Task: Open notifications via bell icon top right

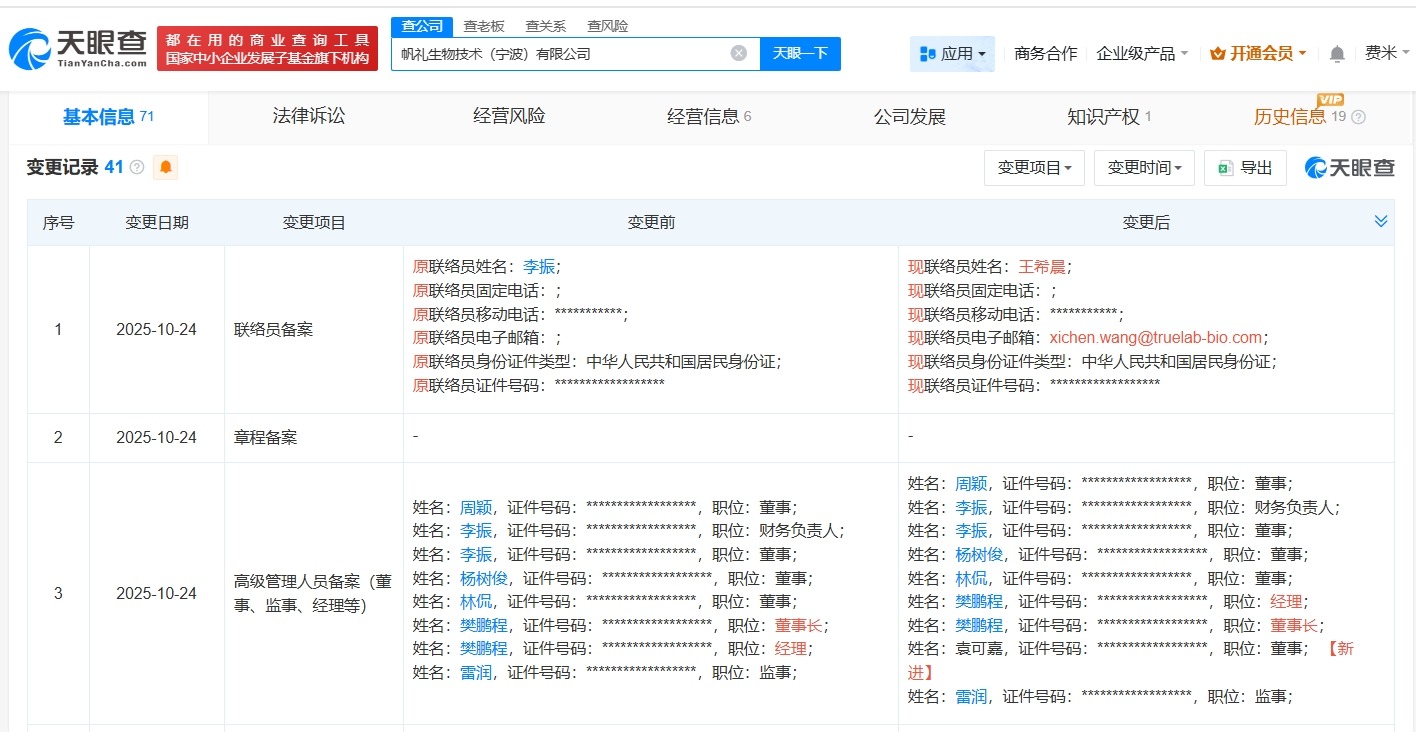Action: pos(1337,53)
